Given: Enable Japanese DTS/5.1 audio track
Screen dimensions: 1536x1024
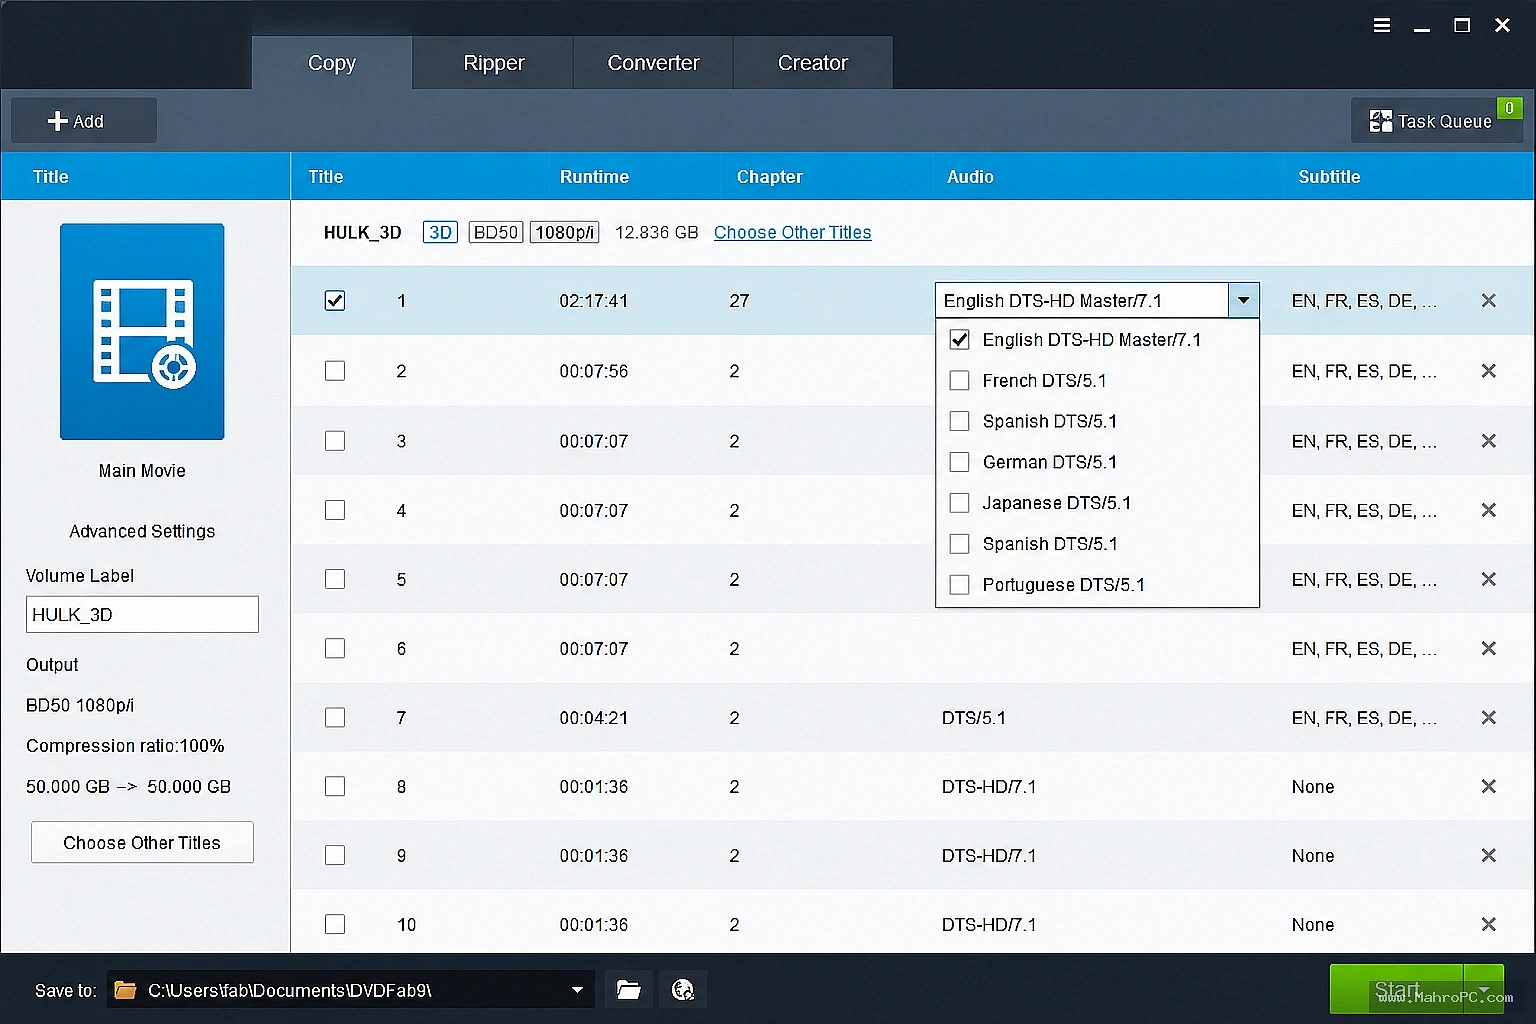Looking at the screenshot, I should pyautogui.click(x=959, y=503).
